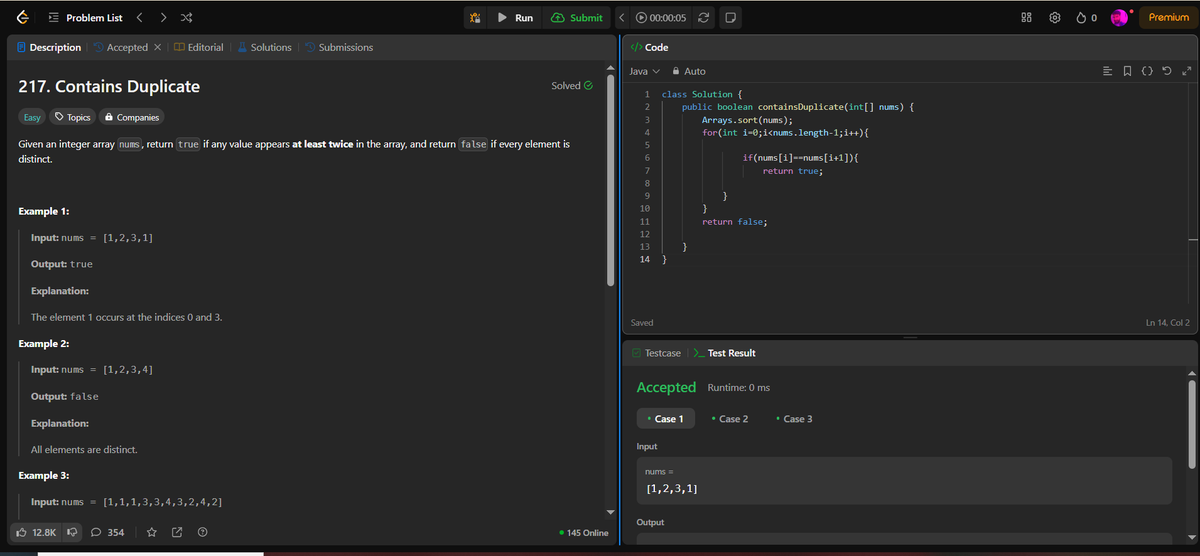Open the Java language dropdown
The image size is (1200, 556).
point(645,71)
